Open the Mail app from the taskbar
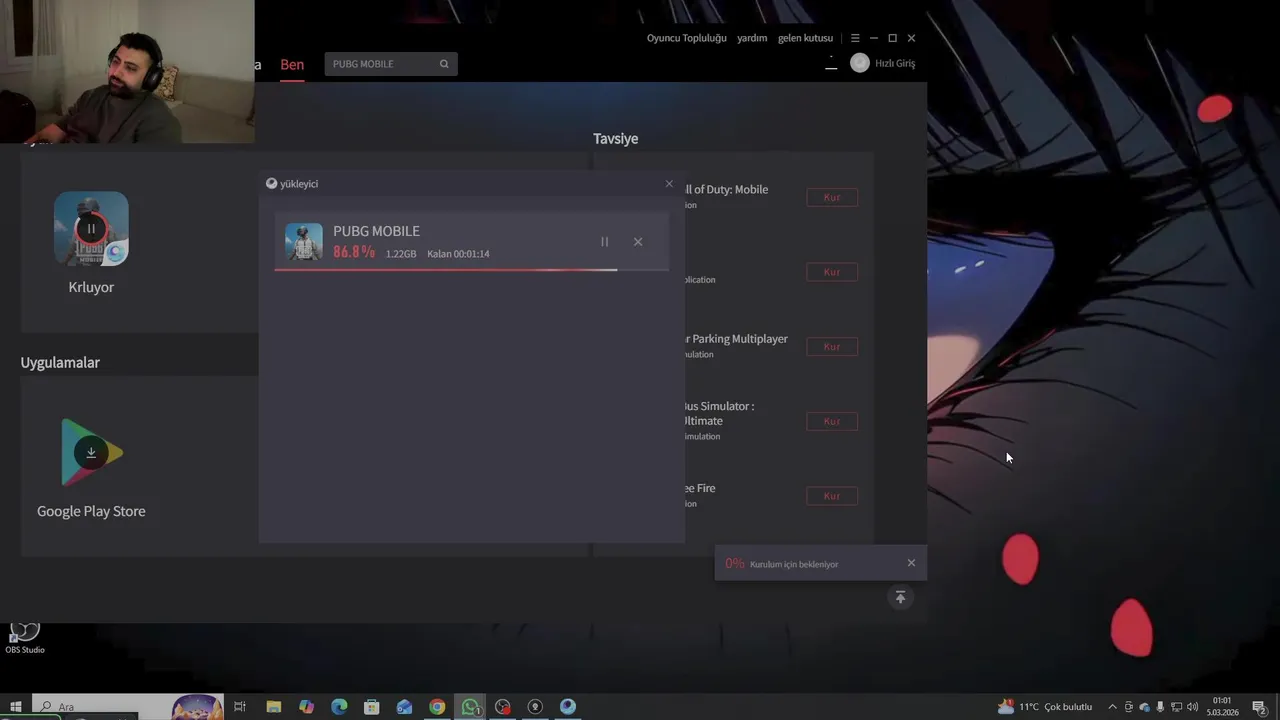1280x720 pixels. tap(404, 707)
